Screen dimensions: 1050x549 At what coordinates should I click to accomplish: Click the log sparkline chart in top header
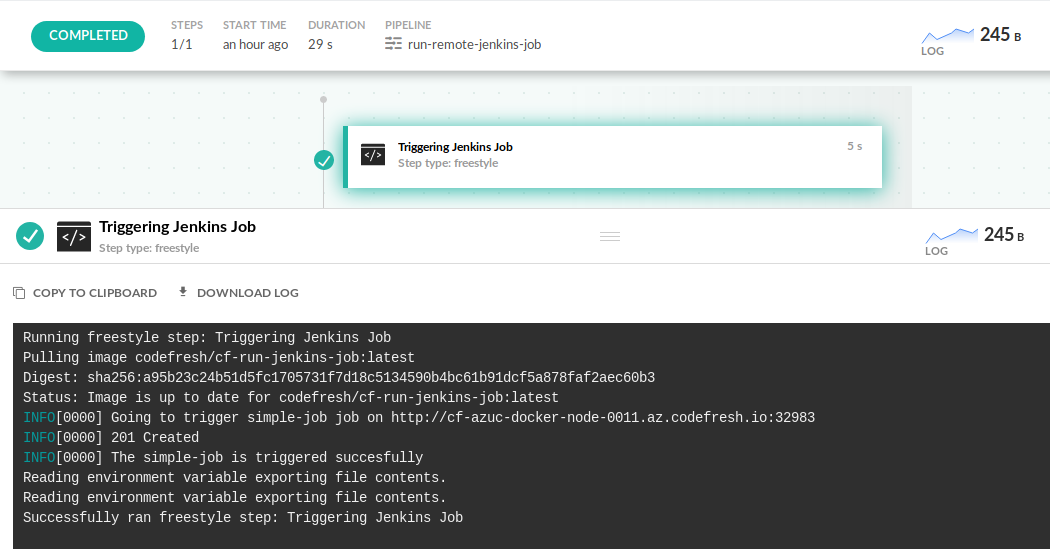pos(946,36)
